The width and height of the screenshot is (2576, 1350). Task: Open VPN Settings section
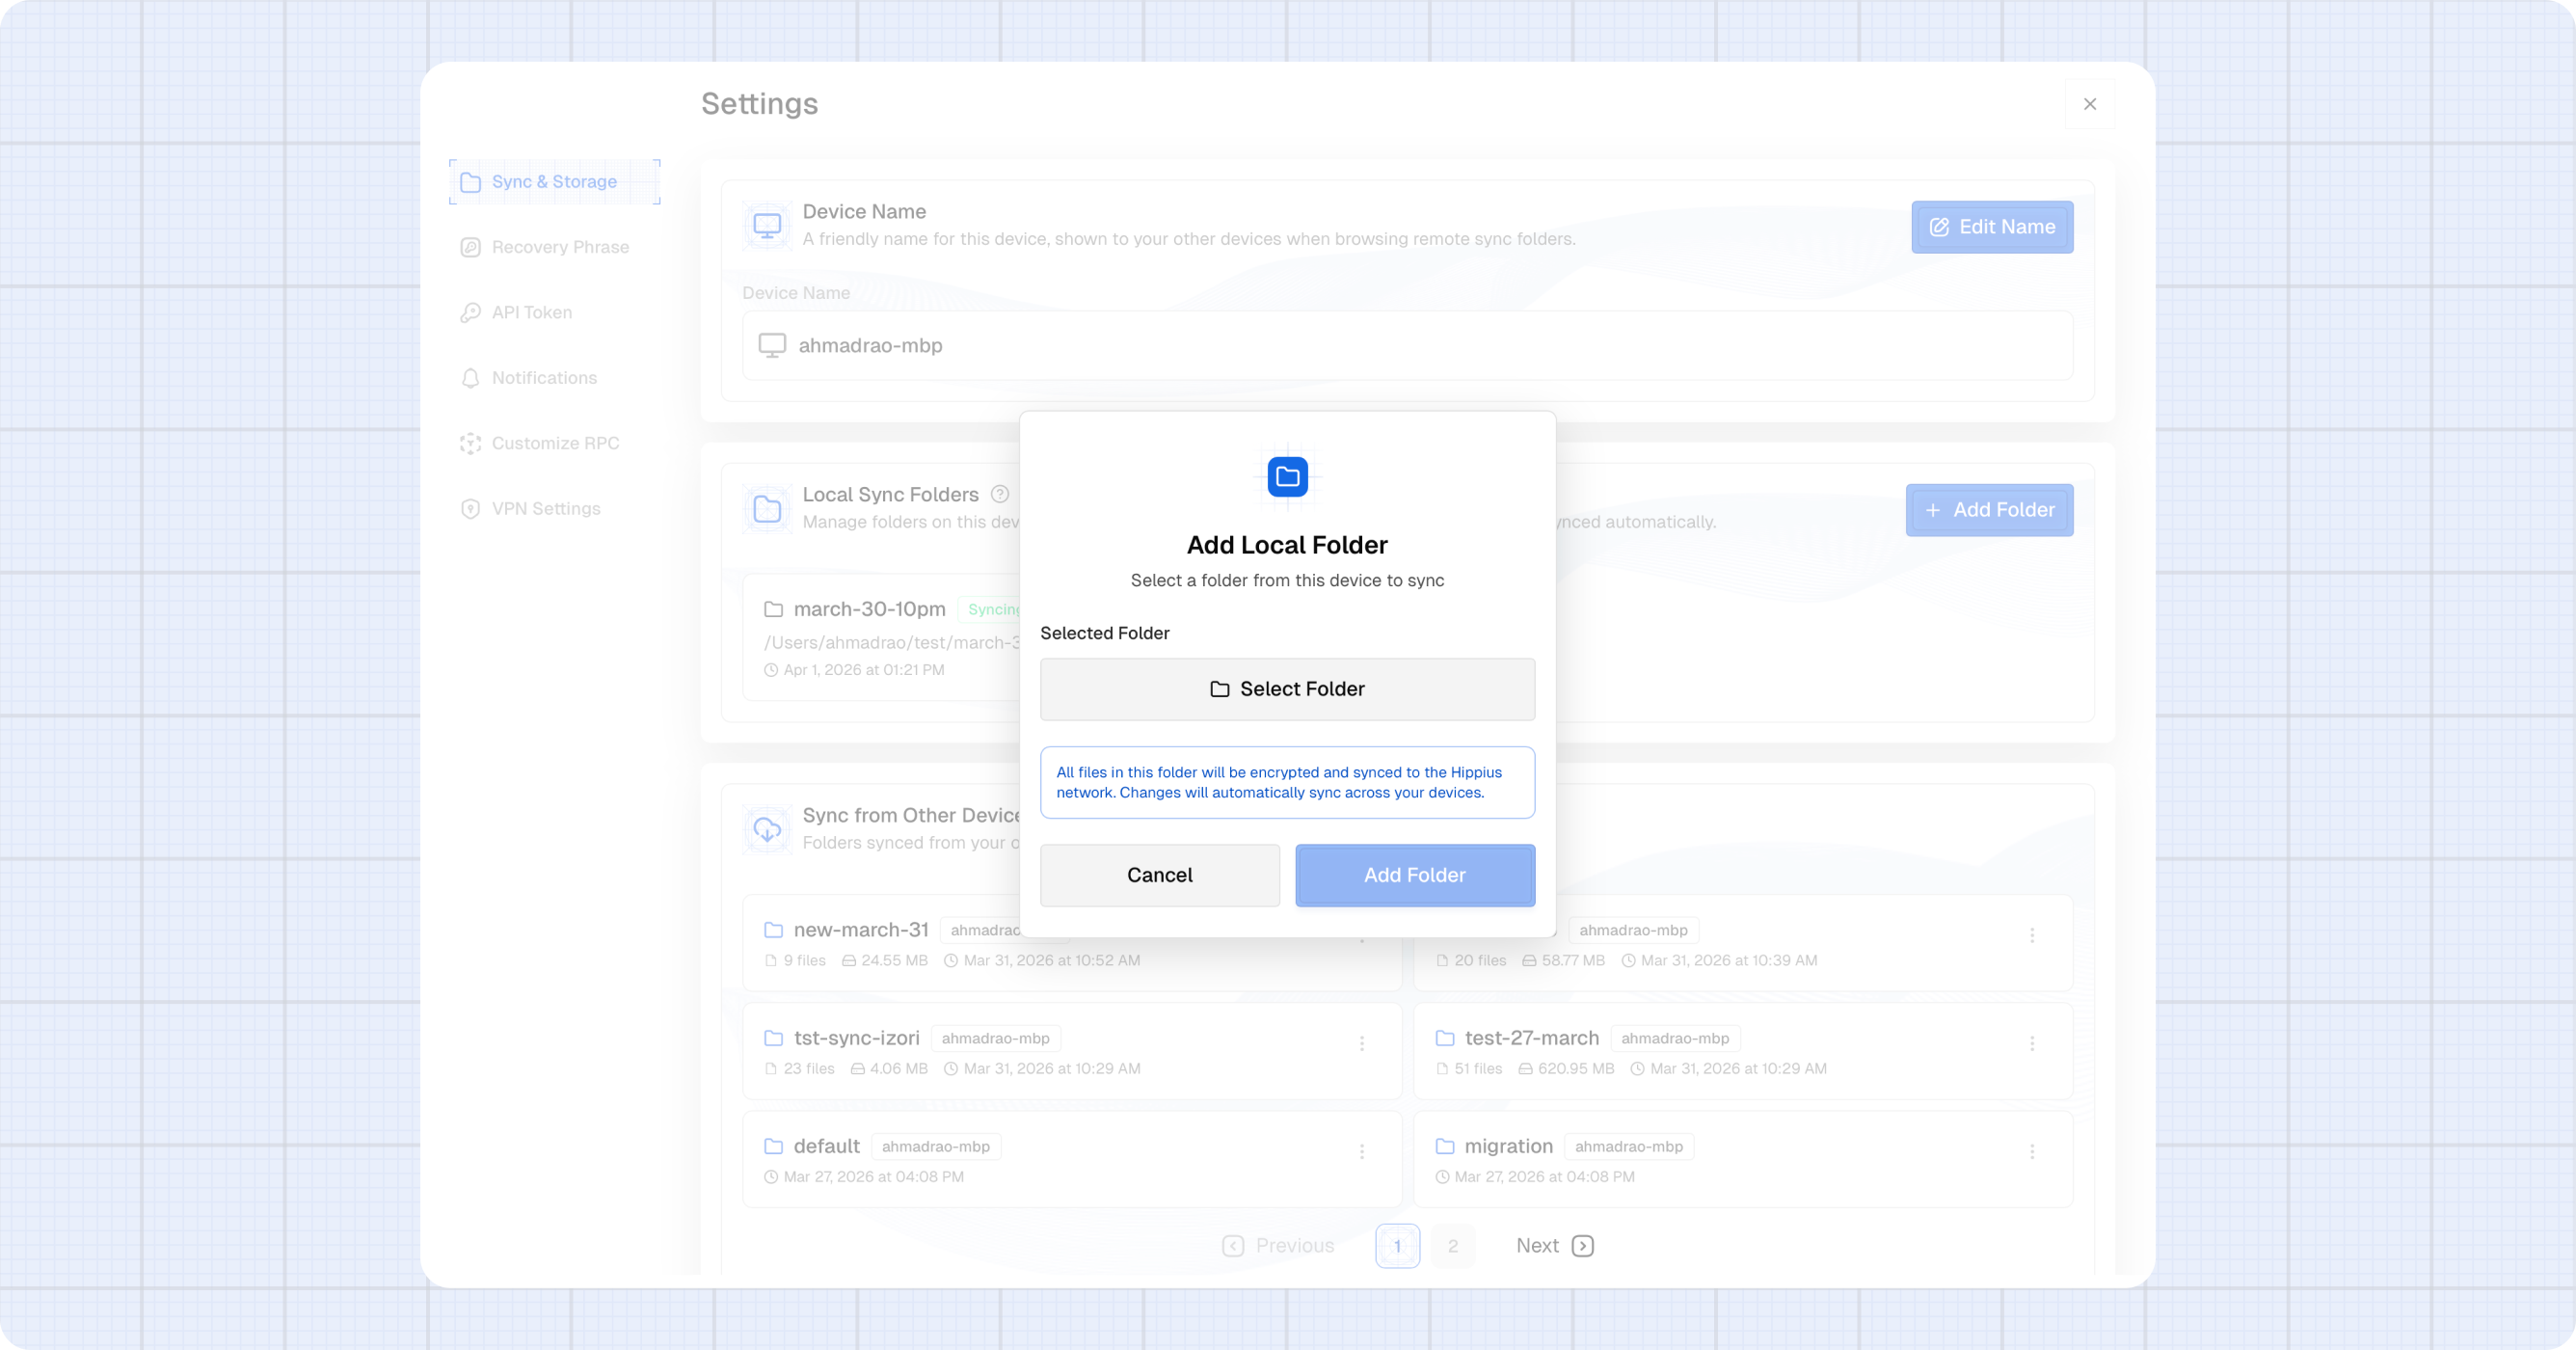tap(545, 508)
